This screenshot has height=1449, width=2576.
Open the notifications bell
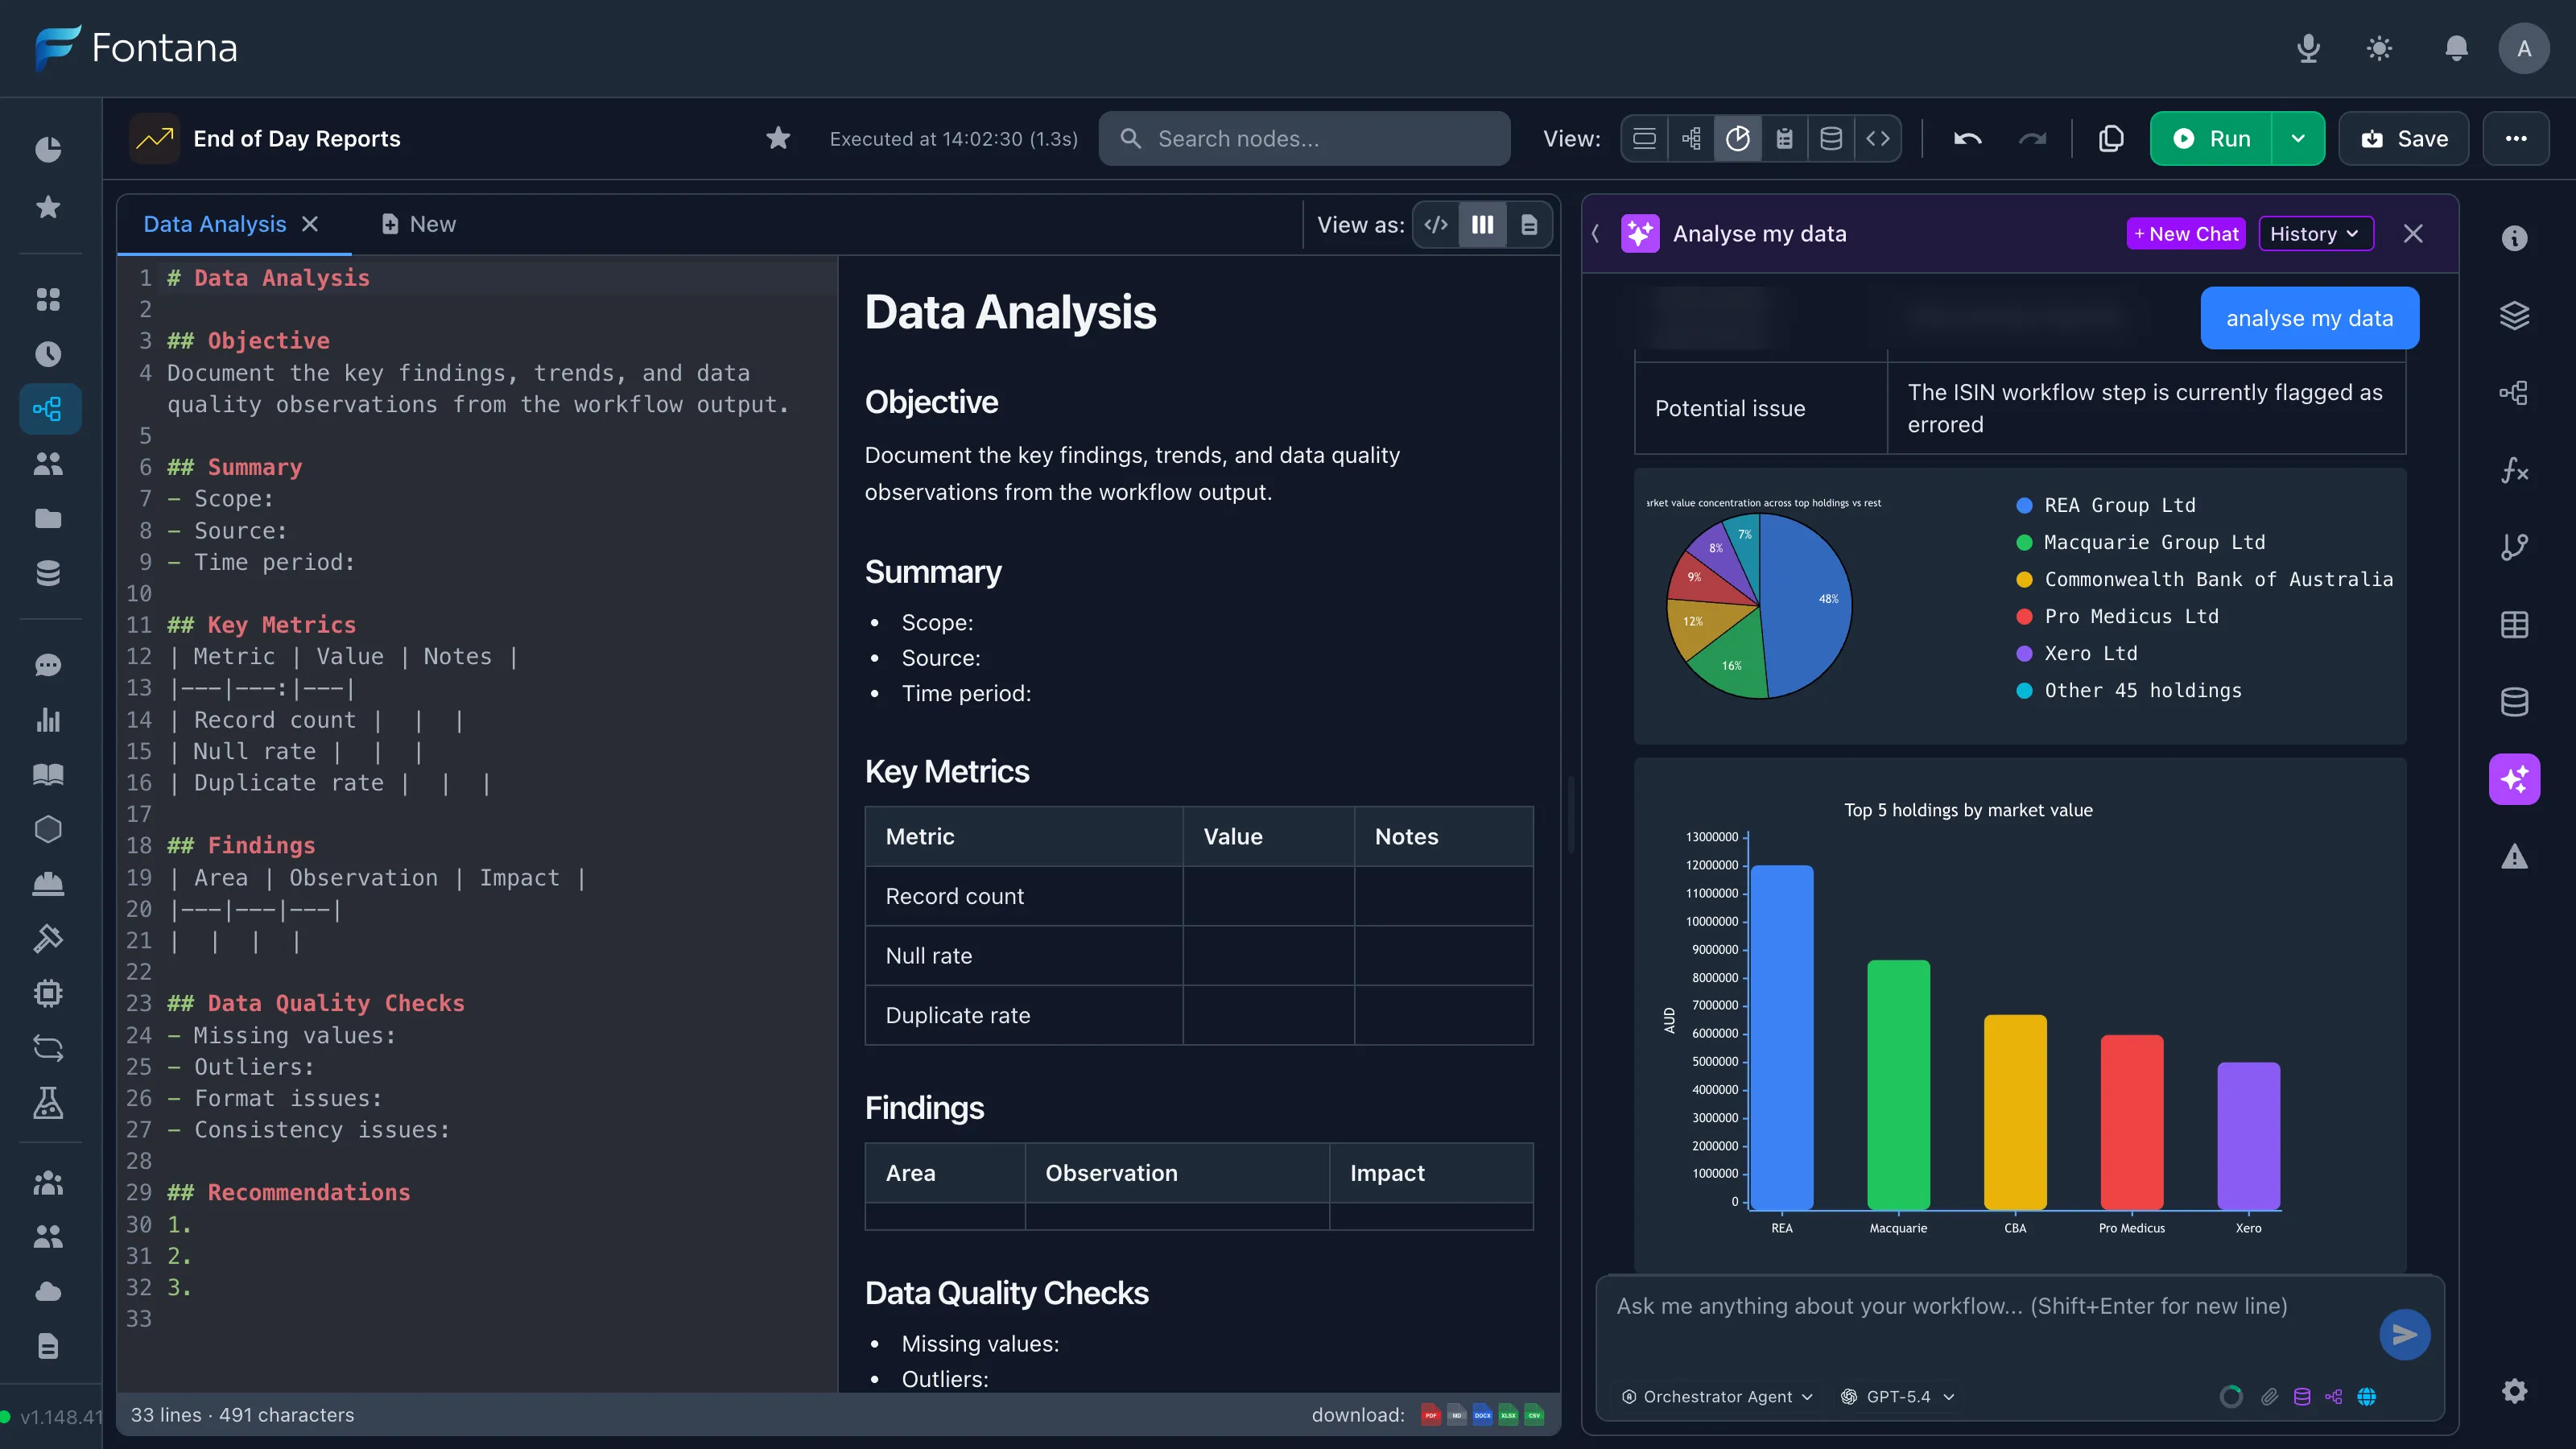(x=2456, y=48)
